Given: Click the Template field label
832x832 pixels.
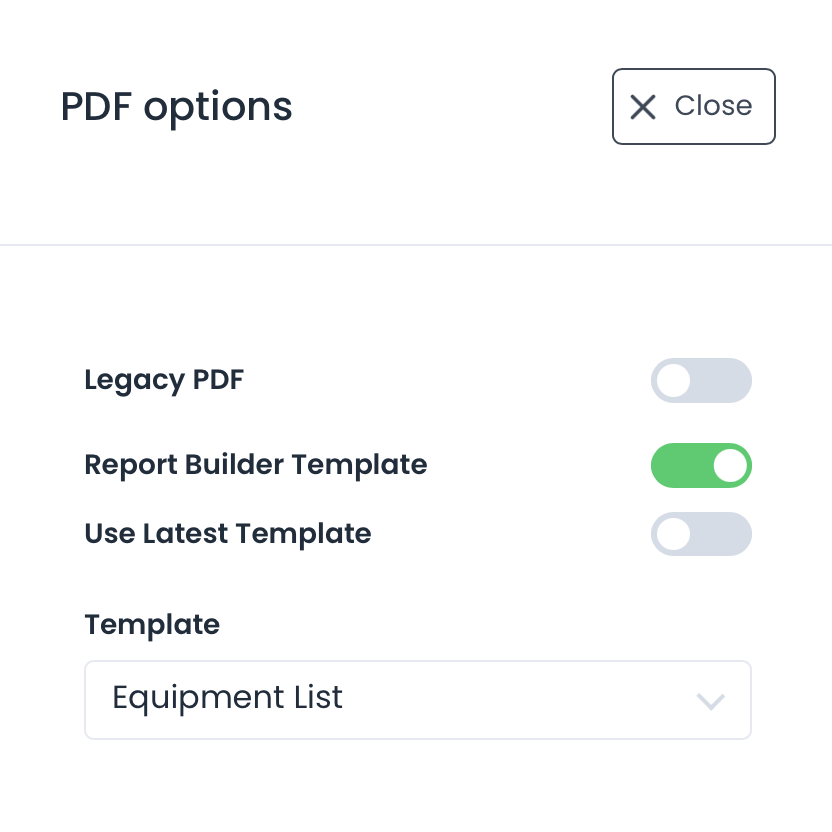Looking at the screenshot, I should [152, 625].
